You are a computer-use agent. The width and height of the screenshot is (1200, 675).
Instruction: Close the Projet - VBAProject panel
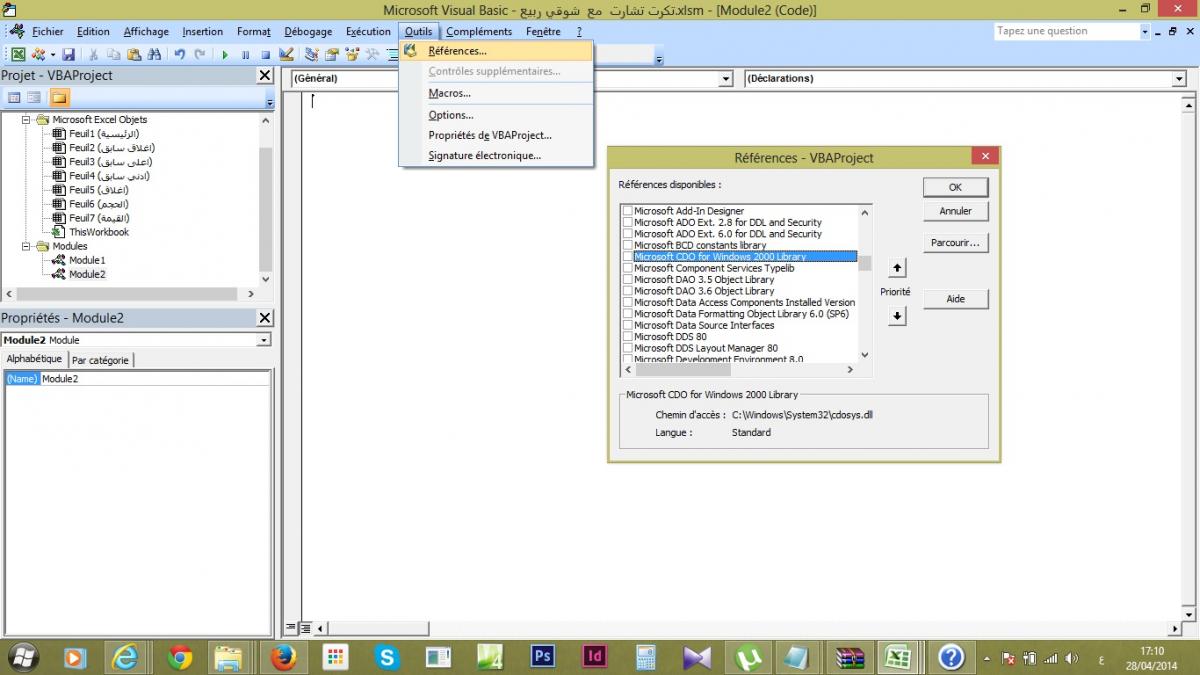coord(265,75)
